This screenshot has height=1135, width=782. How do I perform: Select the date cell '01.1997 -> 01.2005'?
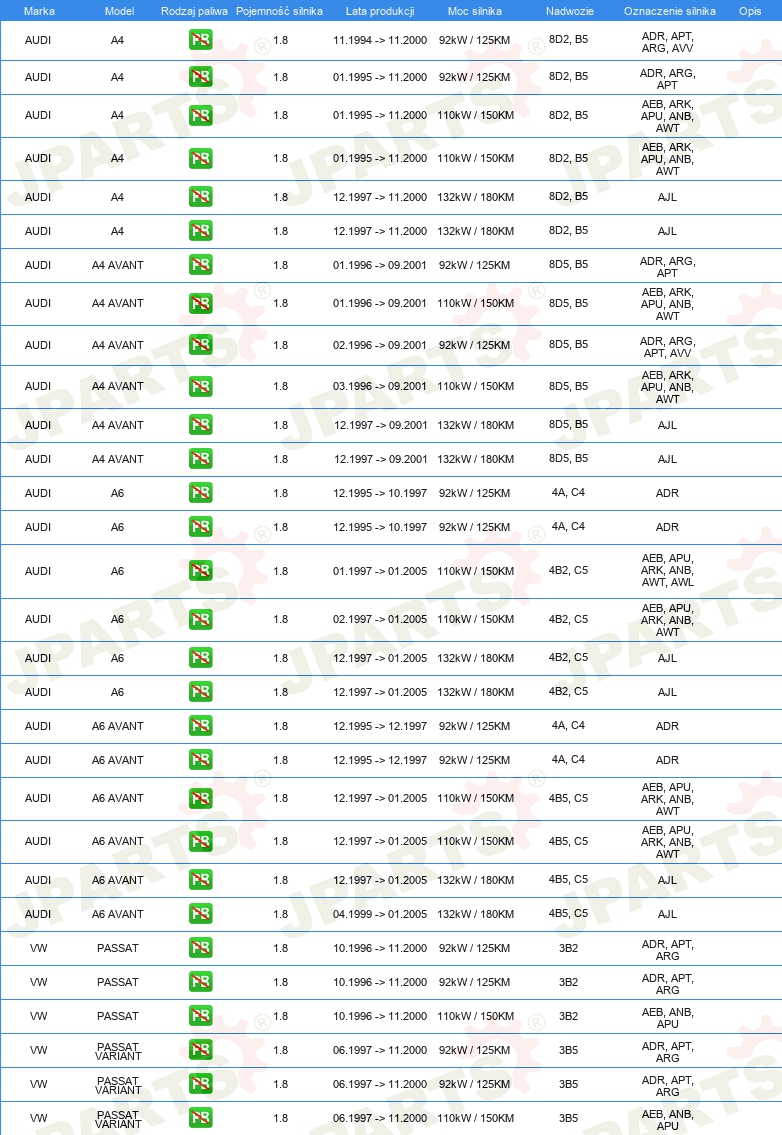380,571
